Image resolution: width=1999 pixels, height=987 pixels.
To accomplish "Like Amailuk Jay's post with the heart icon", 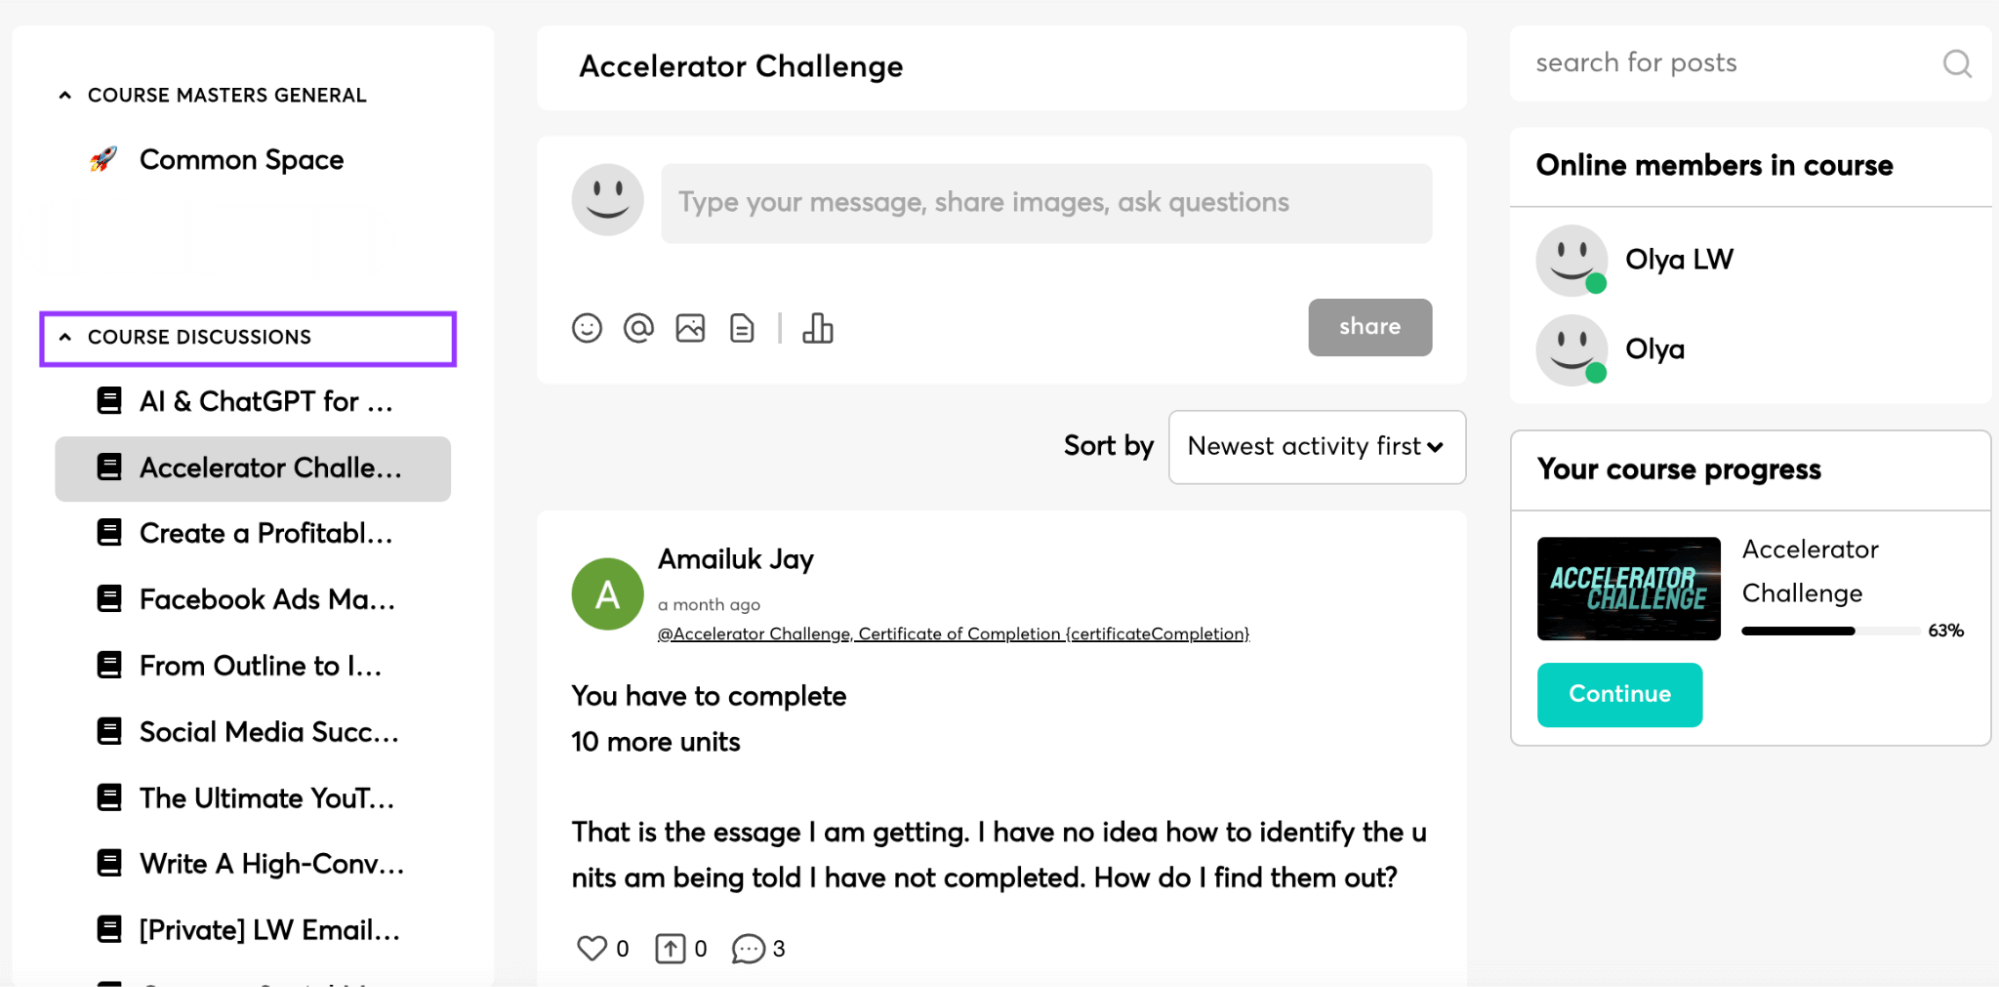I will [592, 947].
